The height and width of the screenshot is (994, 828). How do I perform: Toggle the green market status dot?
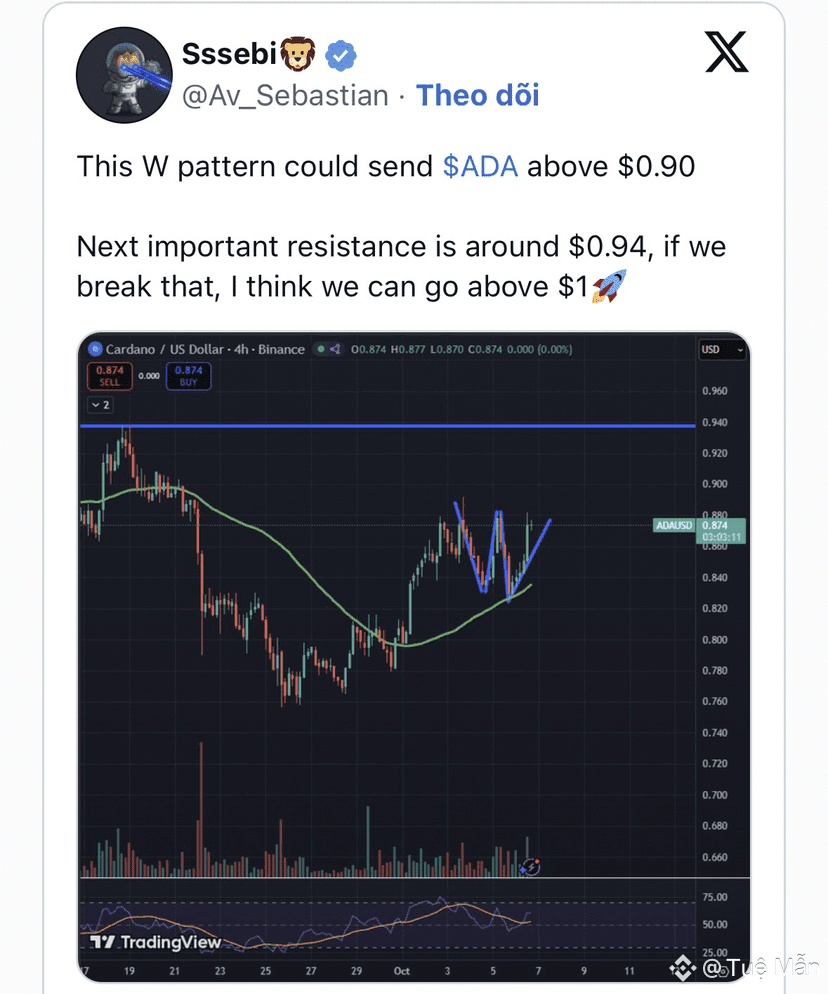321,349
